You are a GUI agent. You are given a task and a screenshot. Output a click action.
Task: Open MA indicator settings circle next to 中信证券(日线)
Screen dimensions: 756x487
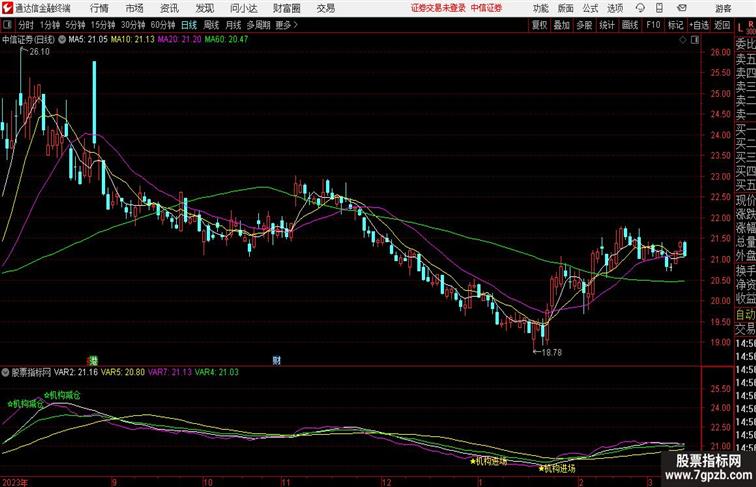[x=62, y=40]
